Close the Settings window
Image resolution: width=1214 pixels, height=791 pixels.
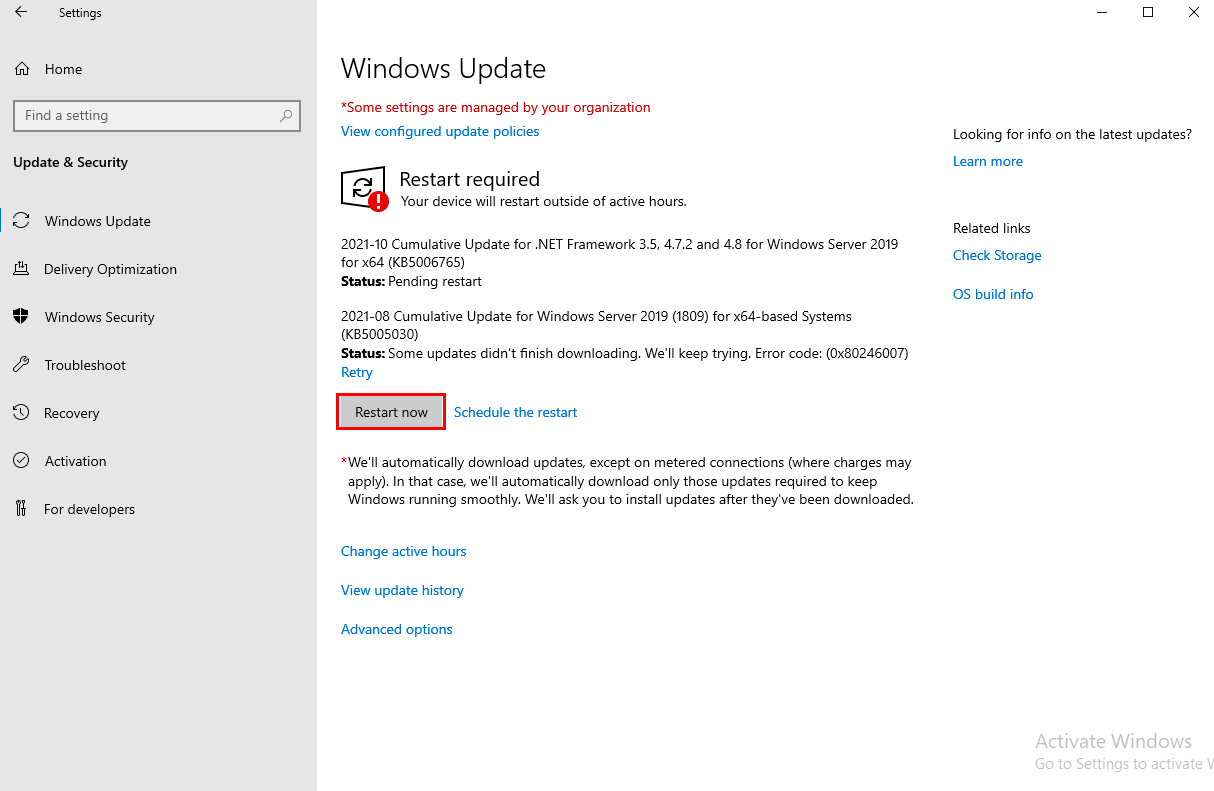tap(1193, 13)
